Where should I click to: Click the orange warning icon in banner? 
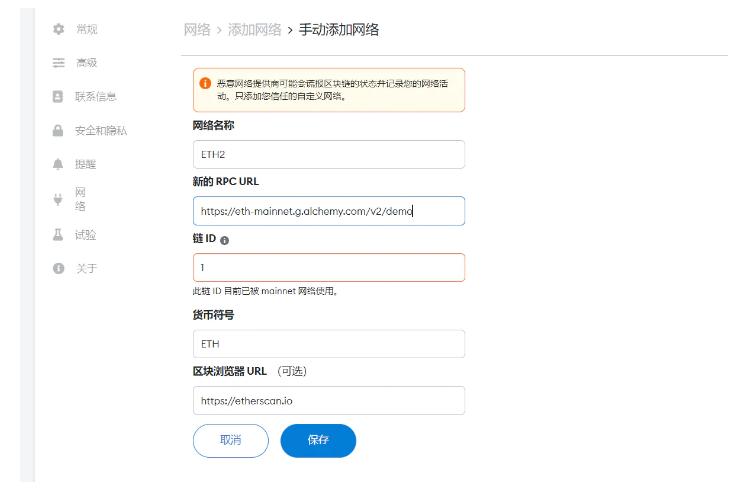[205, 83]
